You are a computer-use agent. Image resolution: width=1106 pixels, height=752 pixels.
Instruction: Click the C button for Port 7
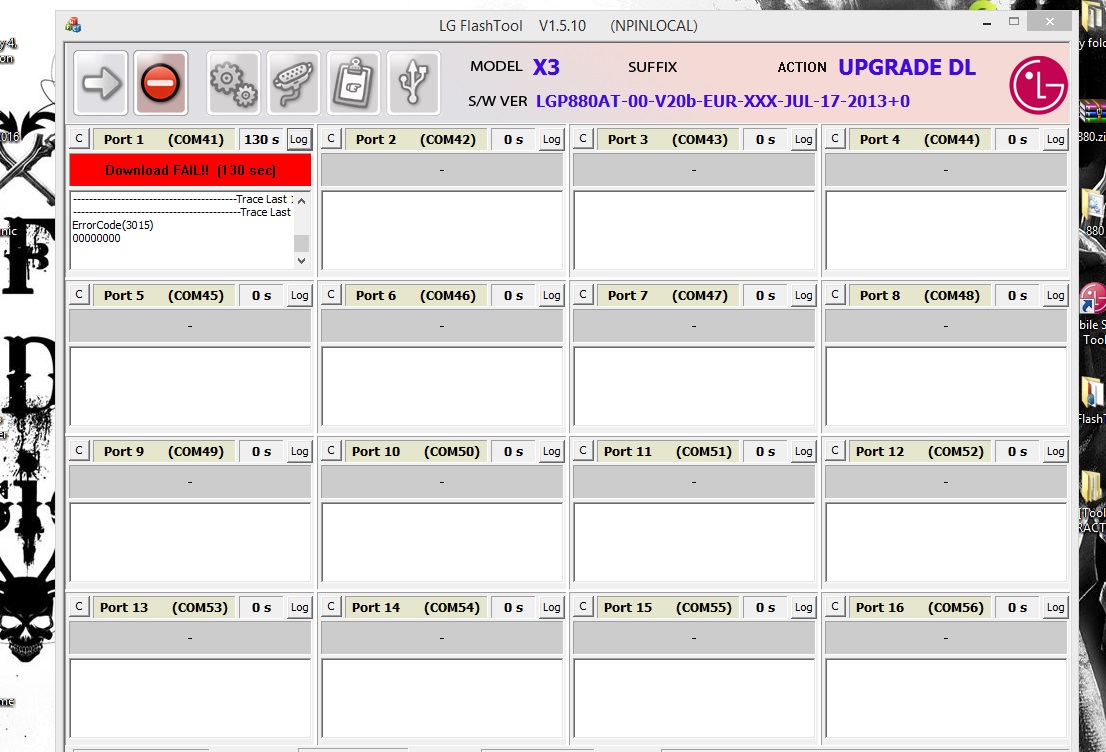point(583,295)
